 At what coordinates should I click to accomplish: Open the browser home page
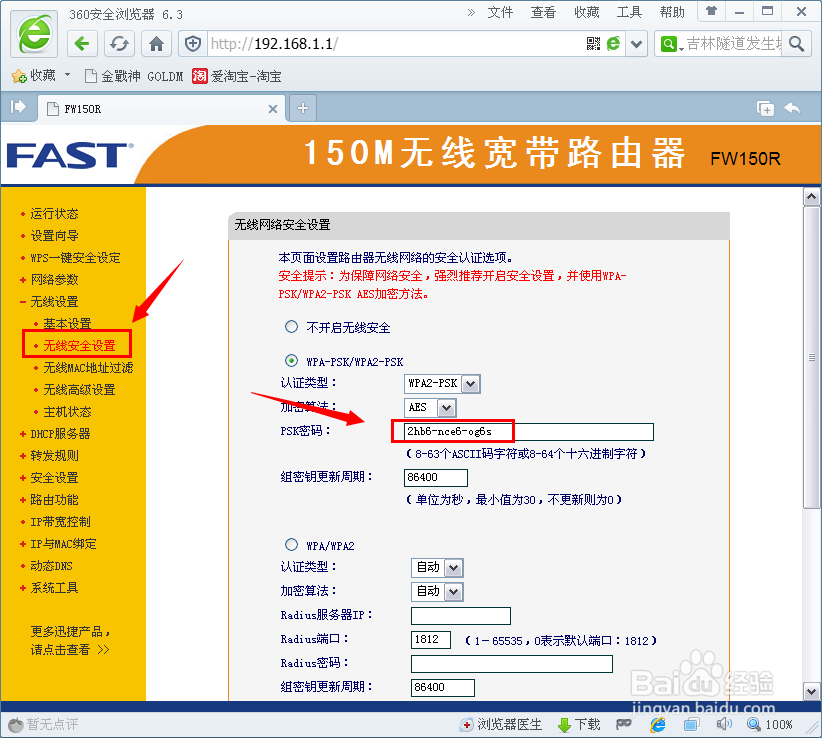[x=157, y=44]
